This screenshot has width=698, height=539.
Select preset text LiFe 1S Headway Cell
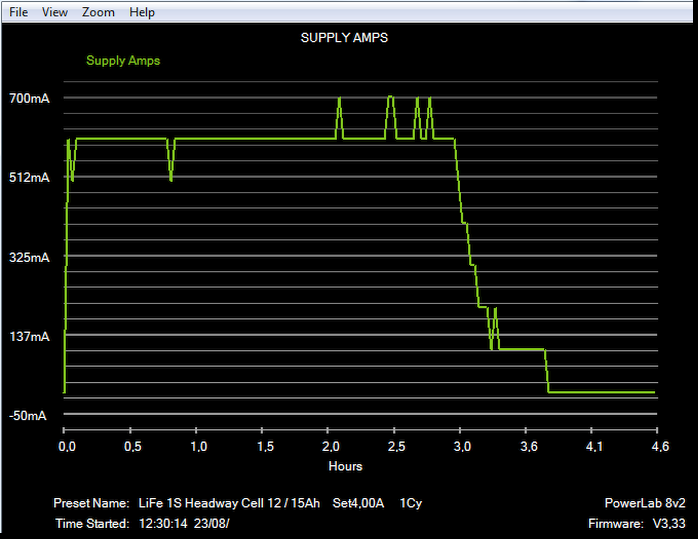(201, 503)
